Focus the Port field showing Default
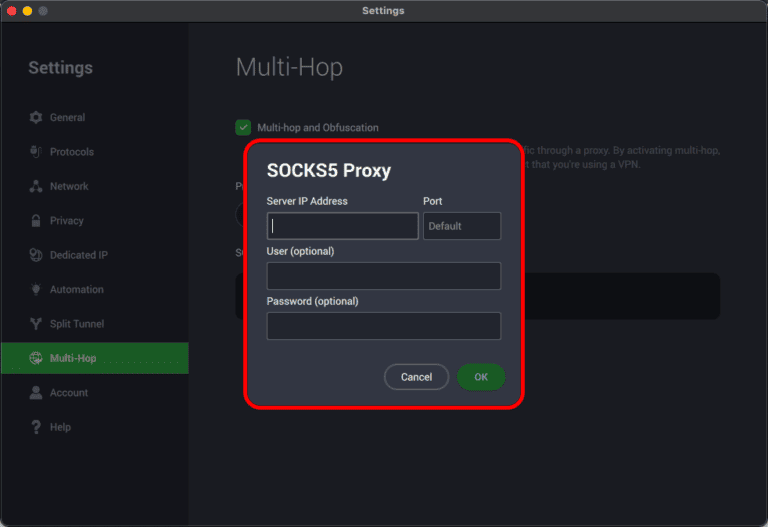Image resolution: width=768 pixels, height=527 pixels. [x=462, y=226]
